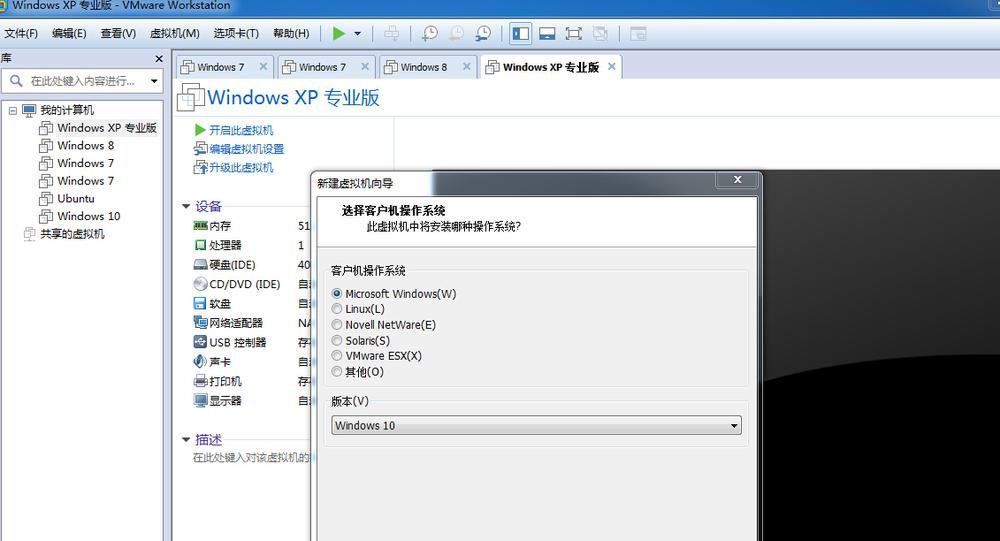Click the send Ctrl+Alt+Del toolbar icon

[x=391, y=33]
